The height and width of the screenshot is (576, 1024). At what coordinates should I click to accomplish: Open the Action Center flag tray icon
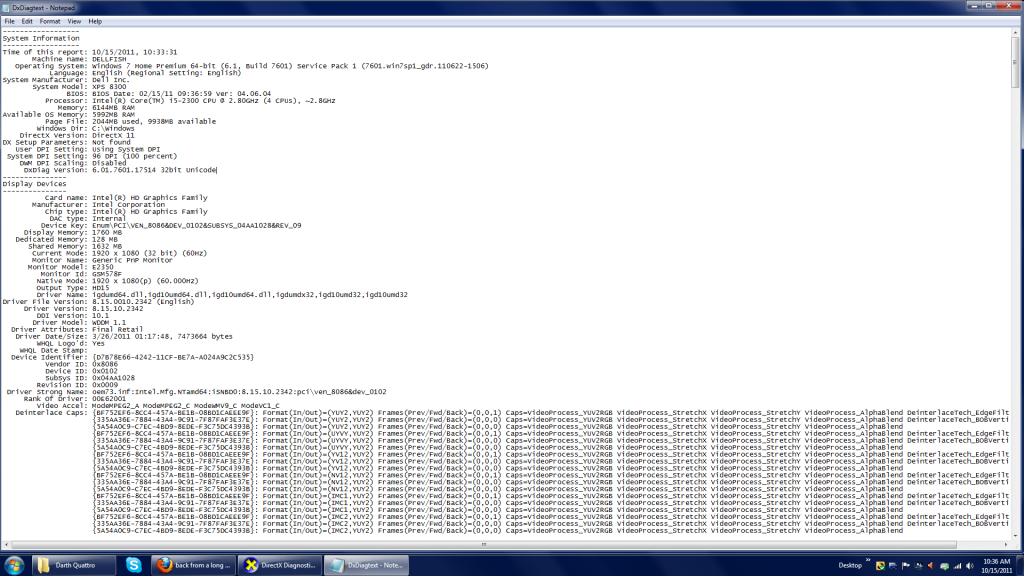[906, 566]
